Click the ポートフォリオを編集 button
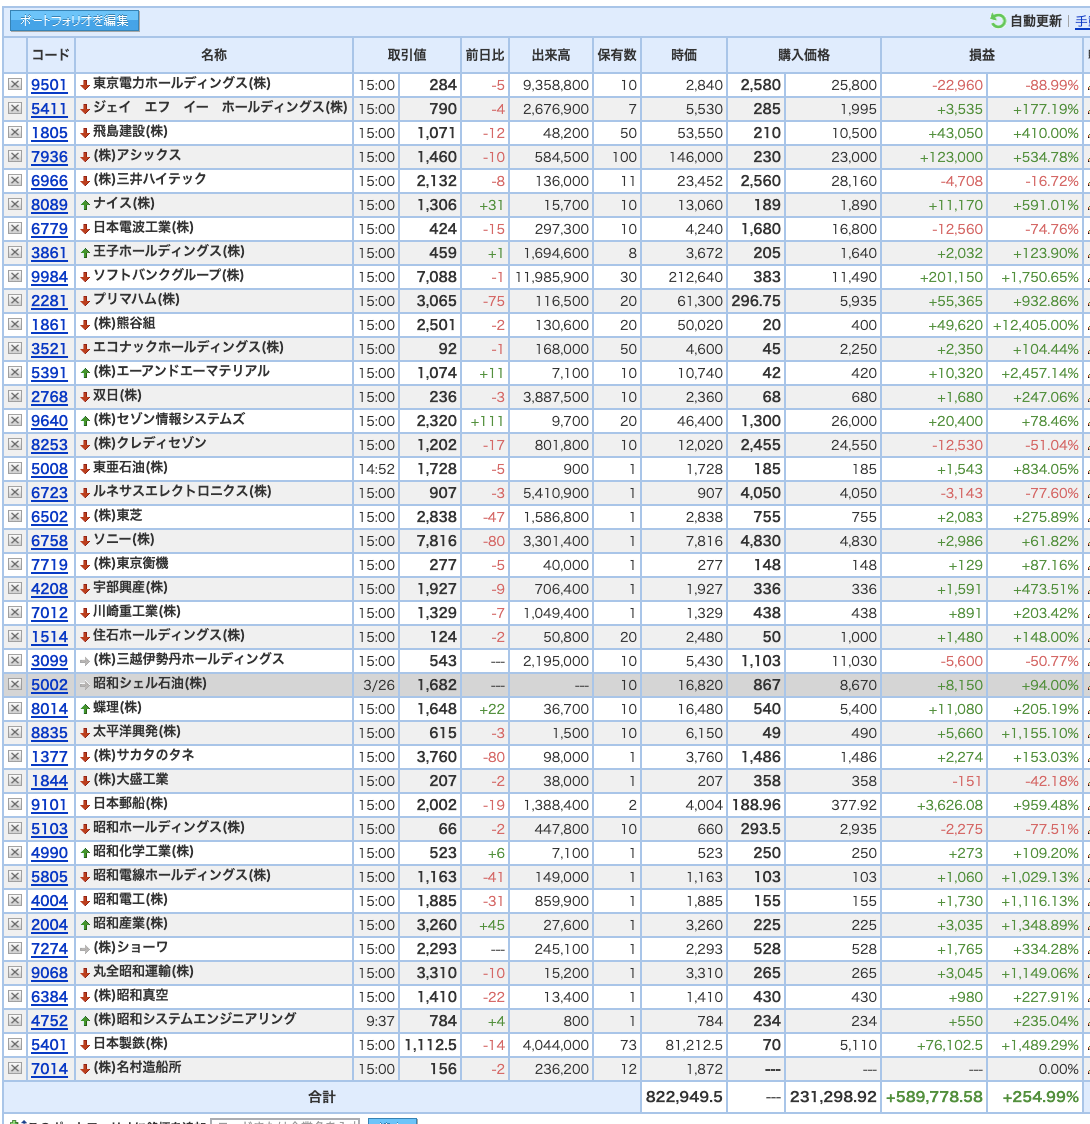The height and width of the screenshot is (1124, 1090). pyautogui.click(x=75, y=21)
